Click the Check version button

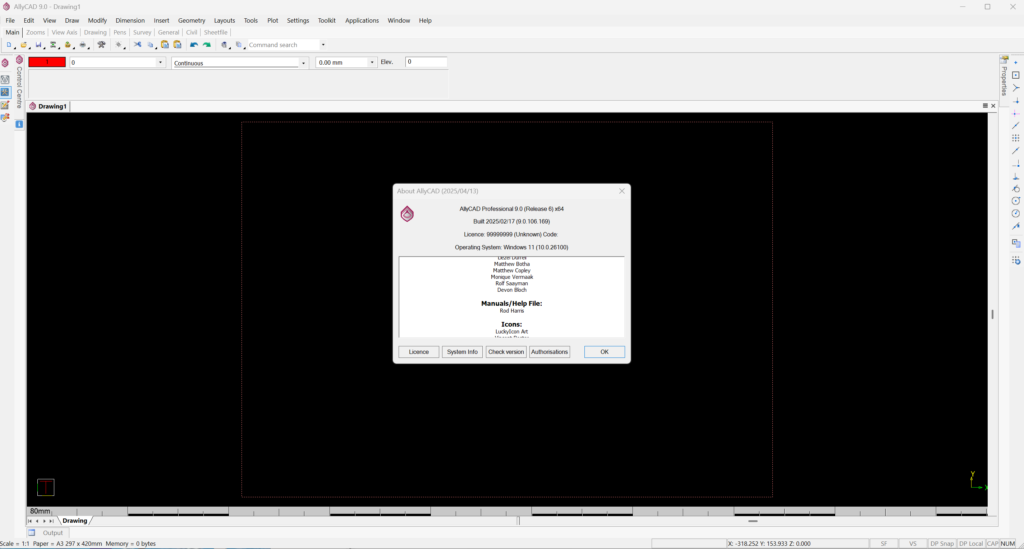(505, 352)
